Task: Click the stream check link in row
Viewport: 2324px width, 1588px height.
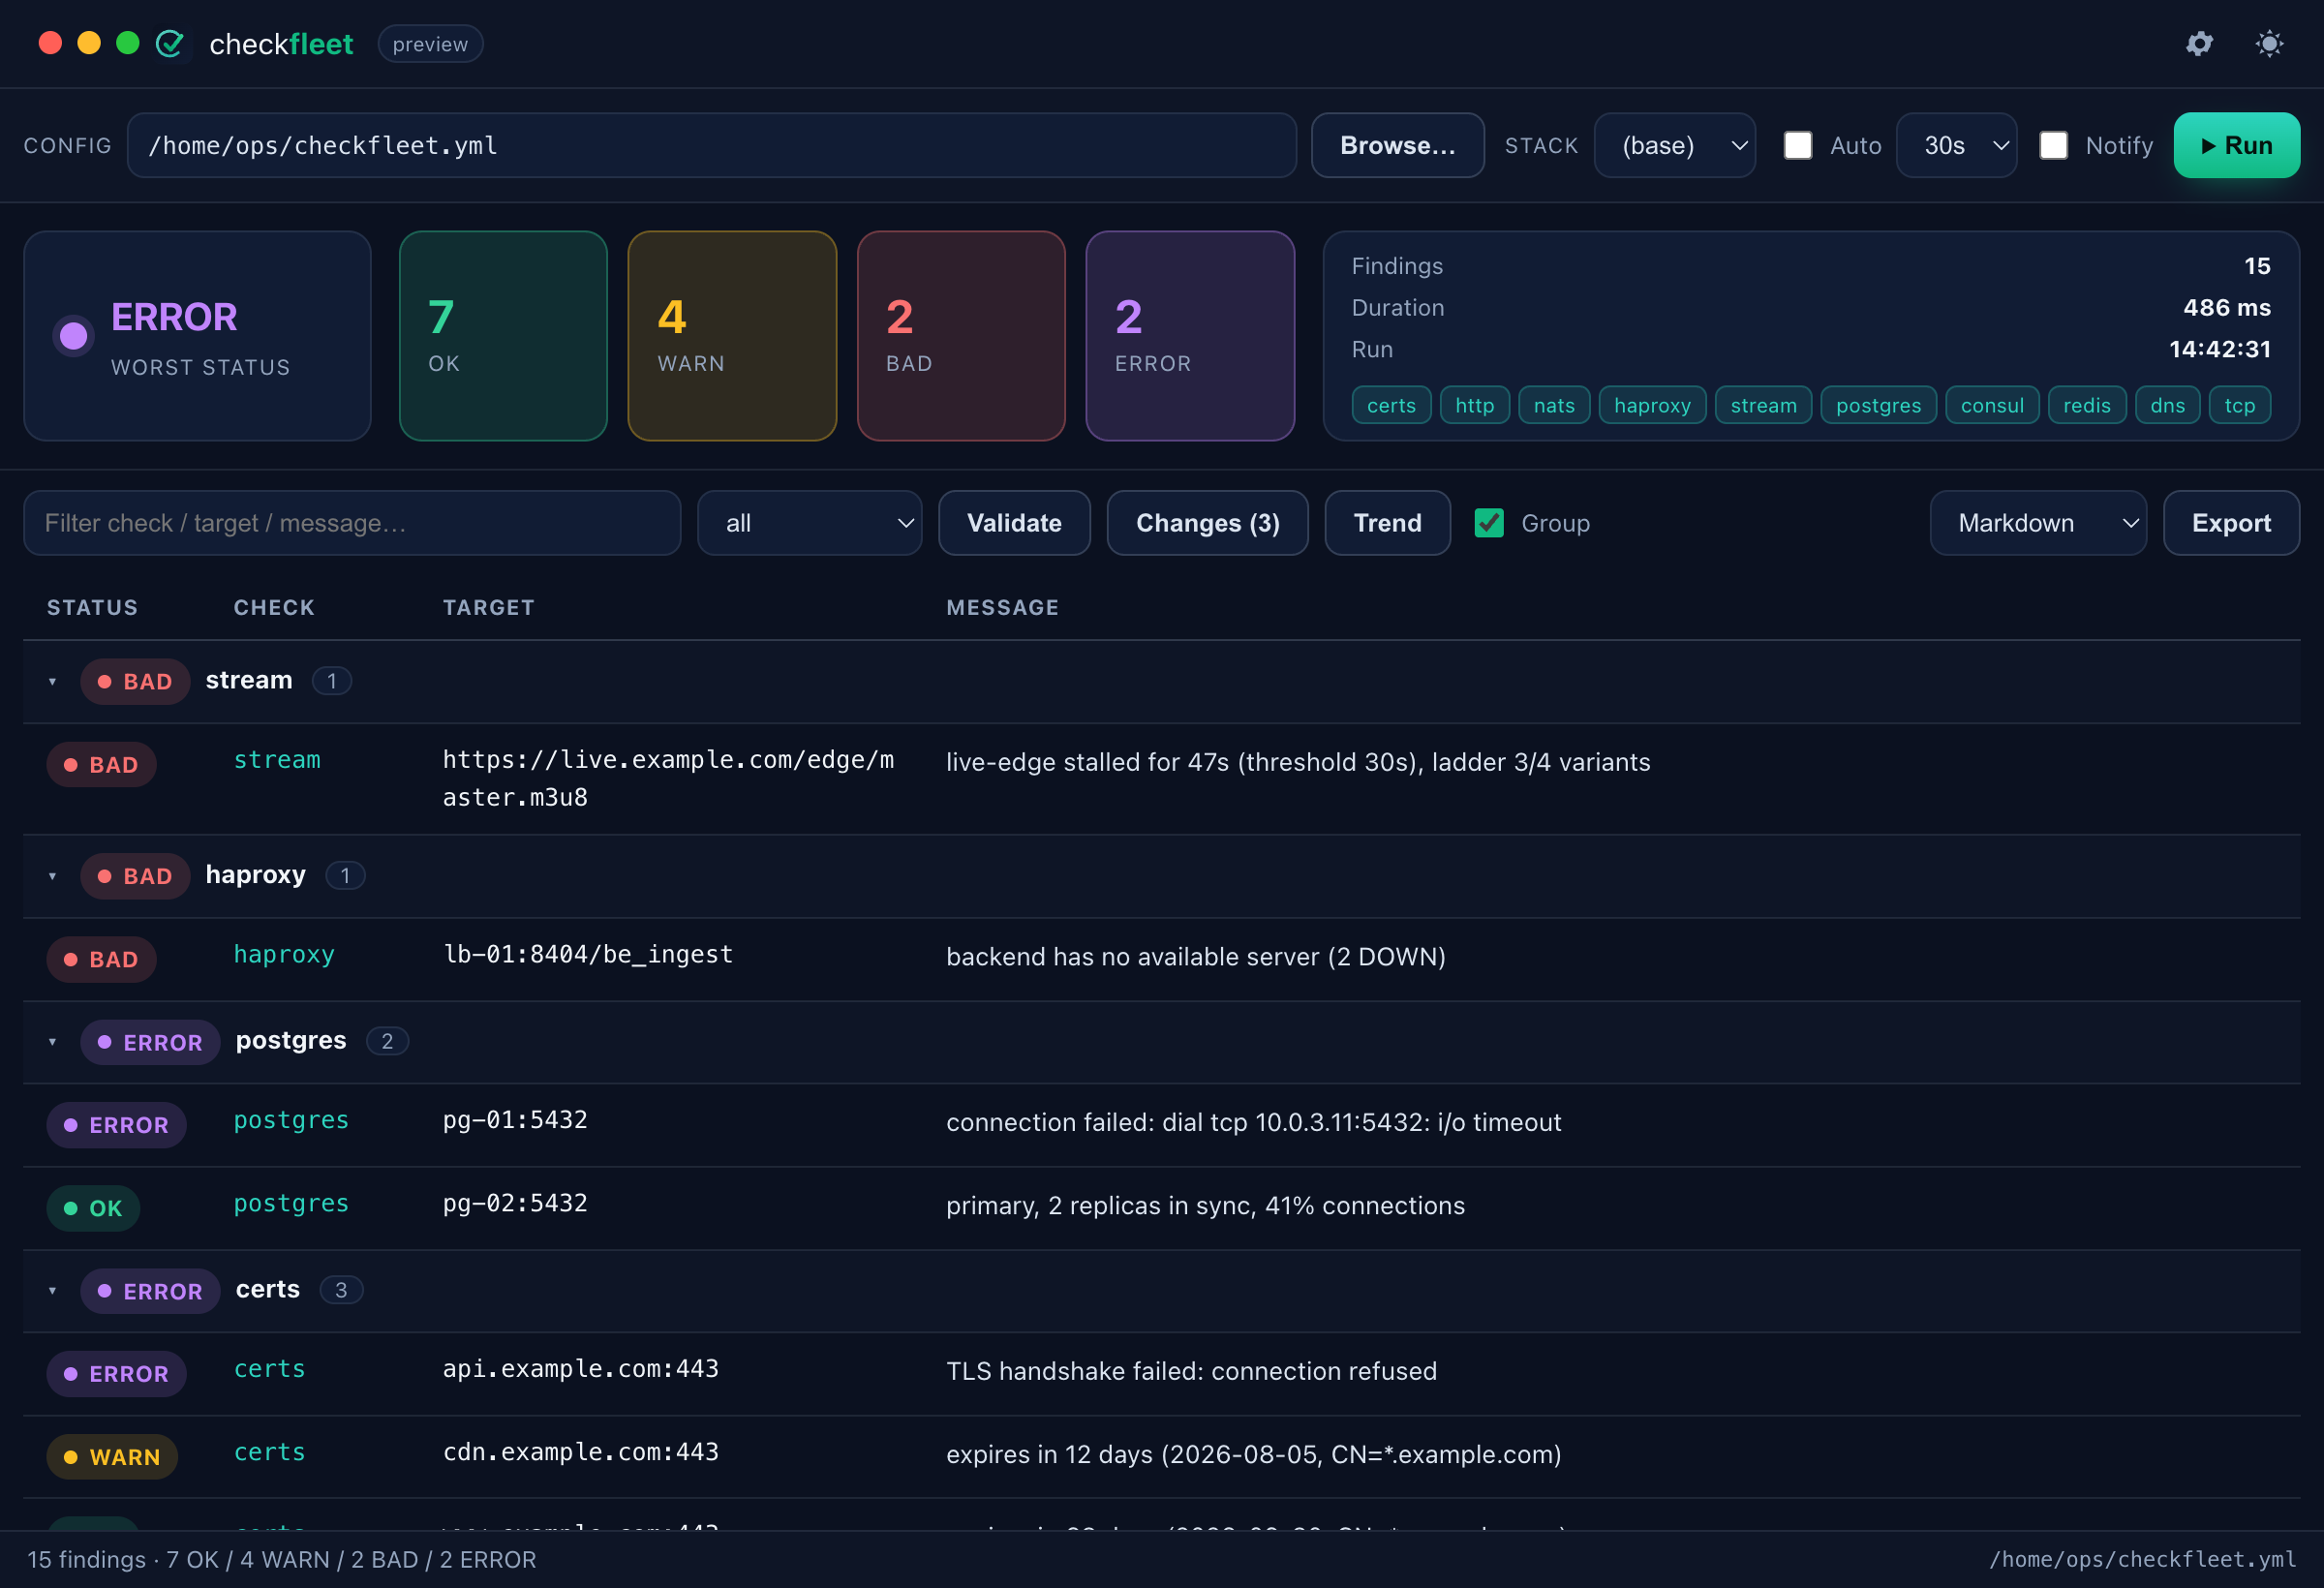Action: pyautogui.click(x=277, y=760)
